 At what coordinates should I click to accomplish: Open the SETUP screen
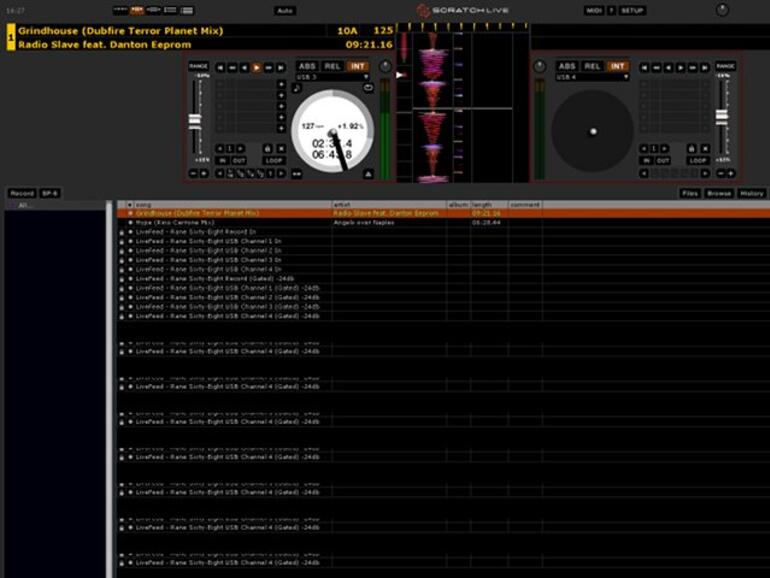coord(632,10)
